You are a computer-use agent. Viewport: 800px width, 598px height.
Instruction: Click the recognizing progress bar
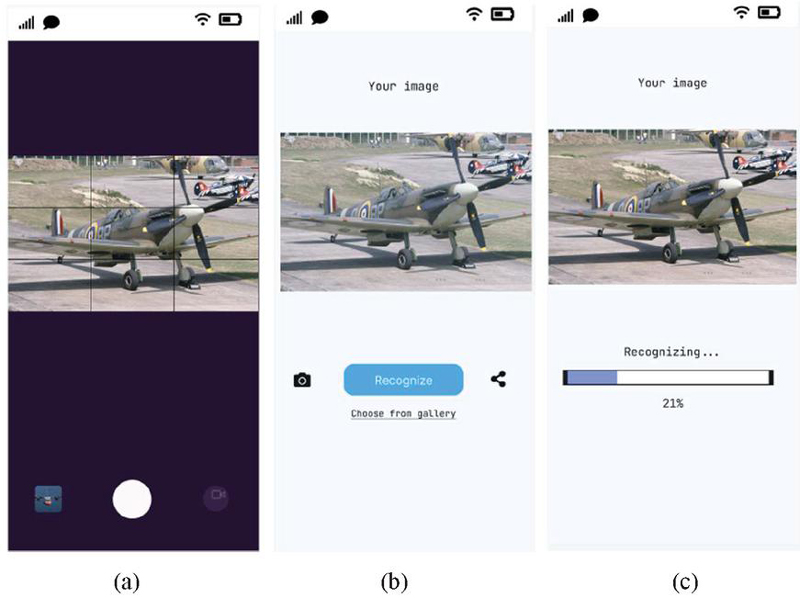668,378
